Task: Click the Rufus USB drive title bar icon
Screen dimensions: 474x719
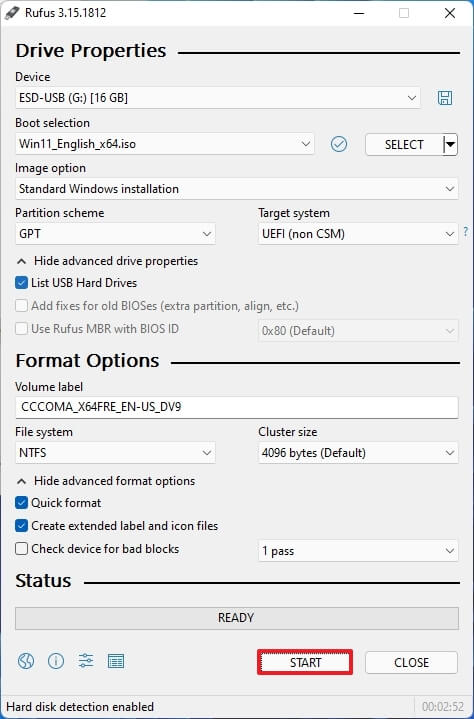Action: (11, 13)
